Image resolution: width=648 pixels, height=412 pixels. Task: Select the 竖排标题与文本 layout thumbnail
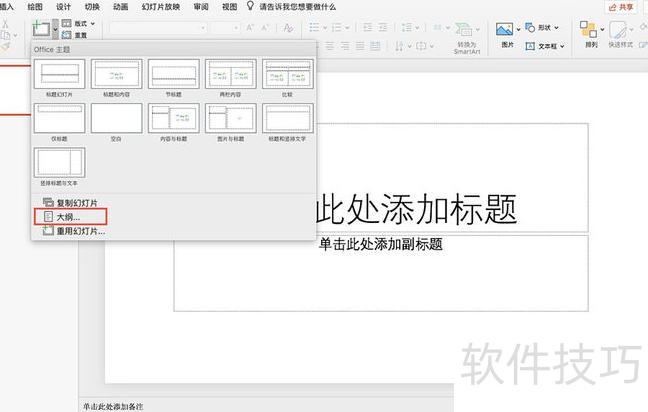60,162
